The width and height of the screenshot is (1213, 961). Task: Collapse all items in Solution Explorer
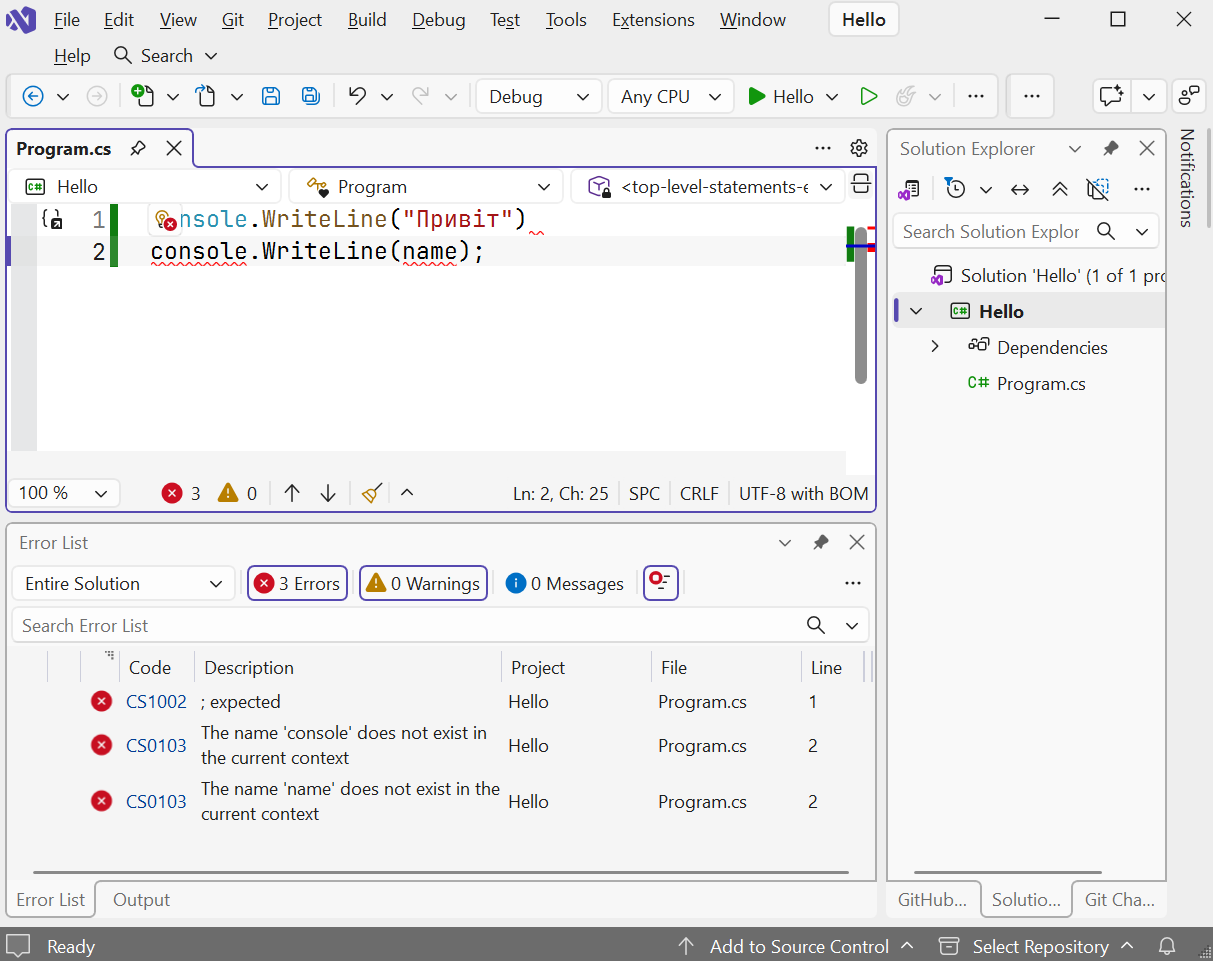click(1060, 189)
